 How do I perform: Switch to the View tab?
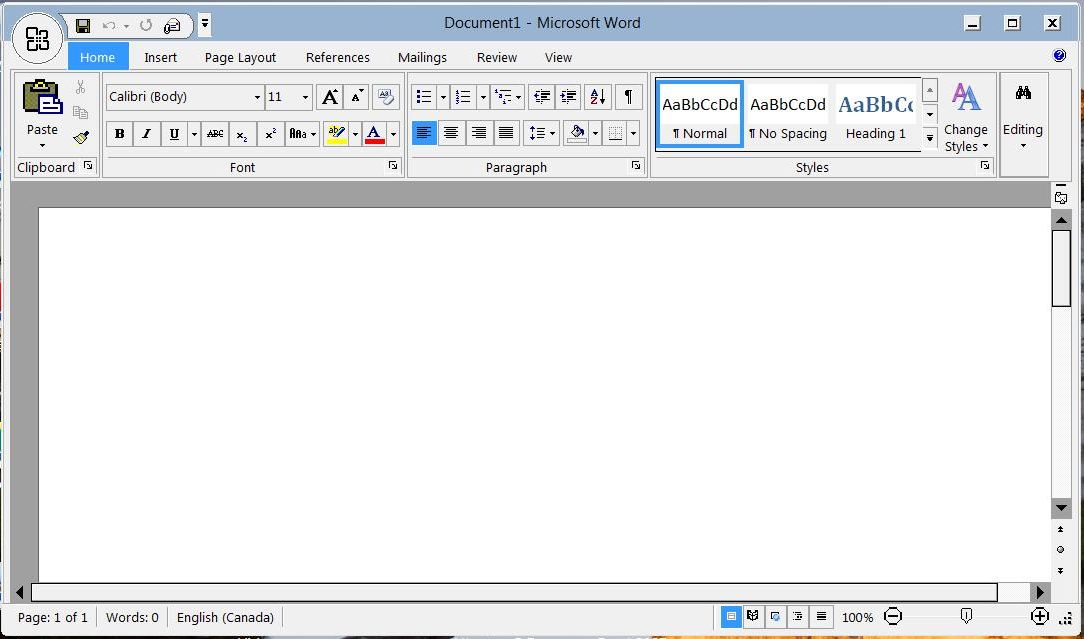558,57
